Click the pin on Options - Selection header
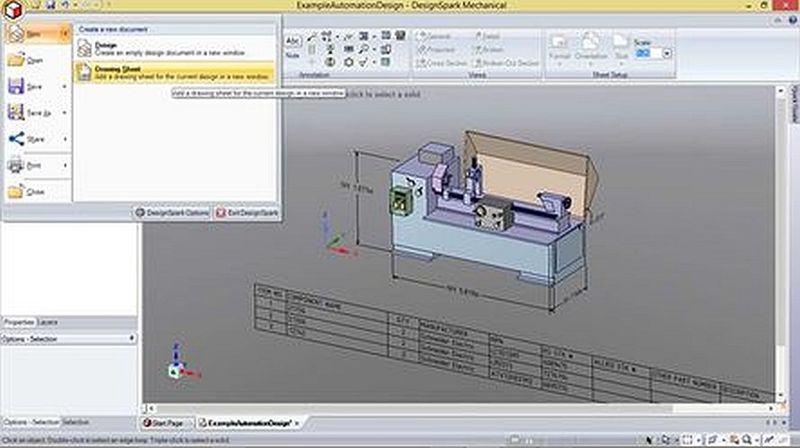 click(132, 338)
